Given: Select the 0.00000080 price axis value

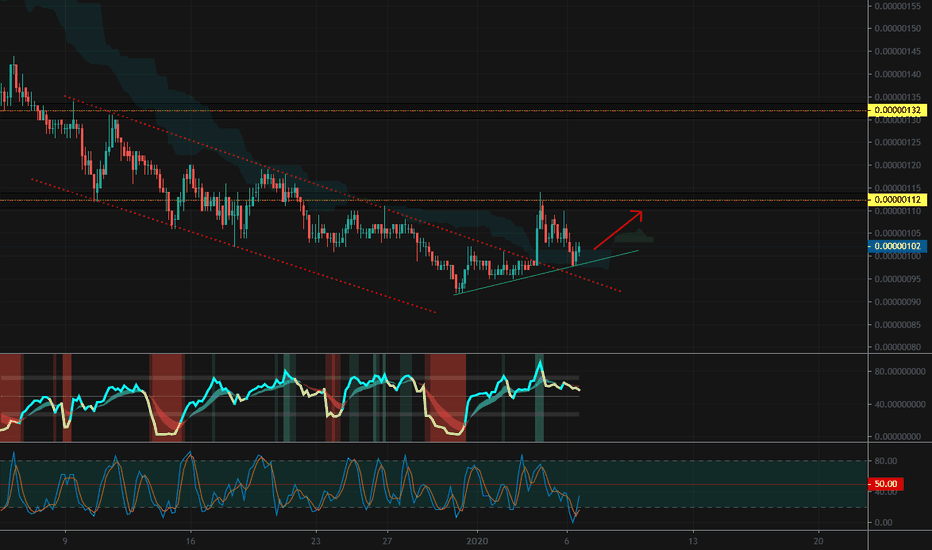Looking at the screenshot, I should pyautogui.click(x=898, y=347).
